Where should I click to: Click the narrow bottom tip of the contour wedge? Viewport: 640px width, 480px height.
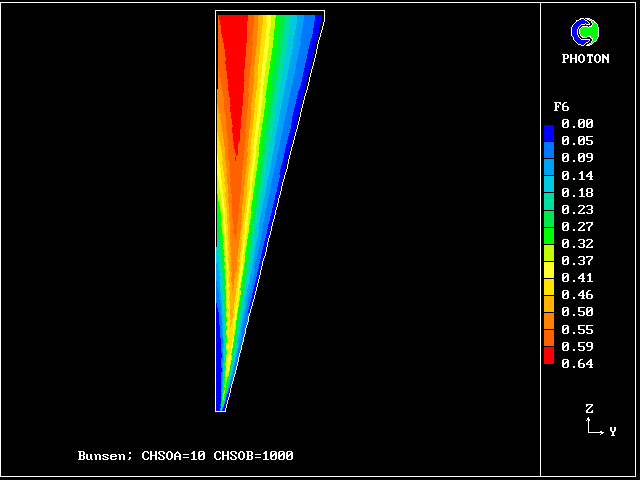click(x=220, y=403)
